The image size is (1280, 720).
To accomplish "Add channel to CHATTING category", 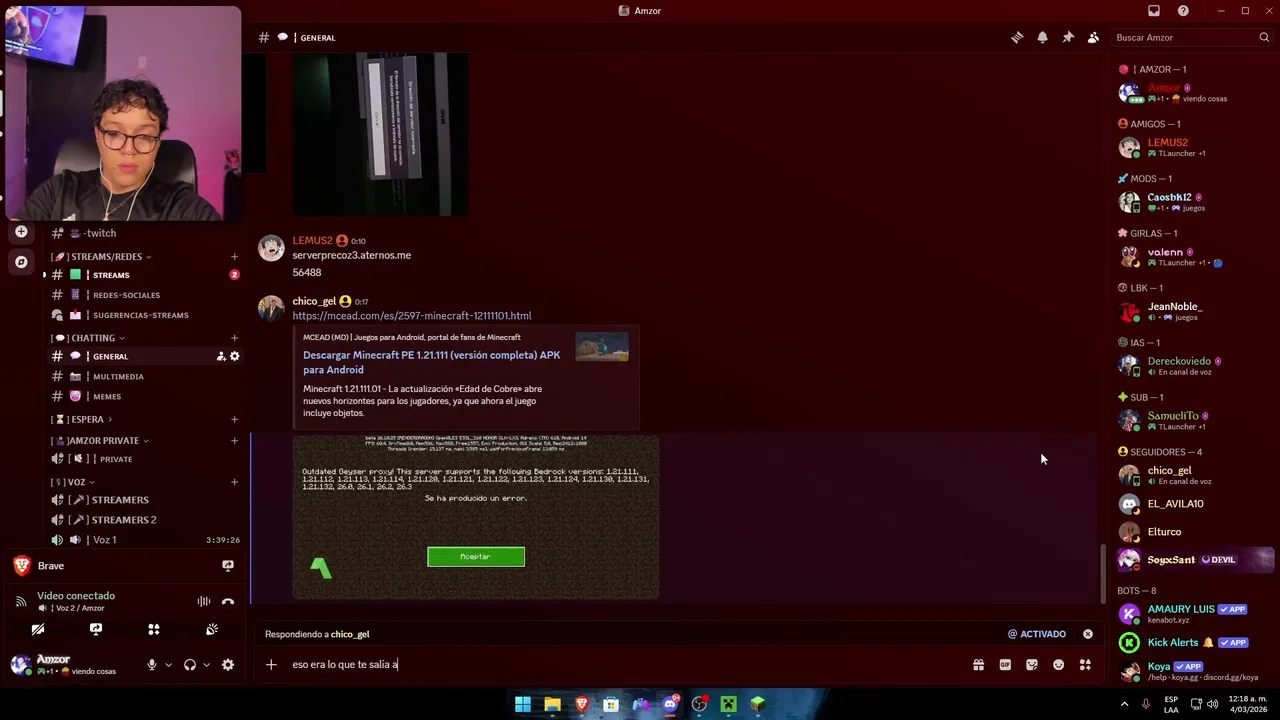I will [x=235, y=338].
